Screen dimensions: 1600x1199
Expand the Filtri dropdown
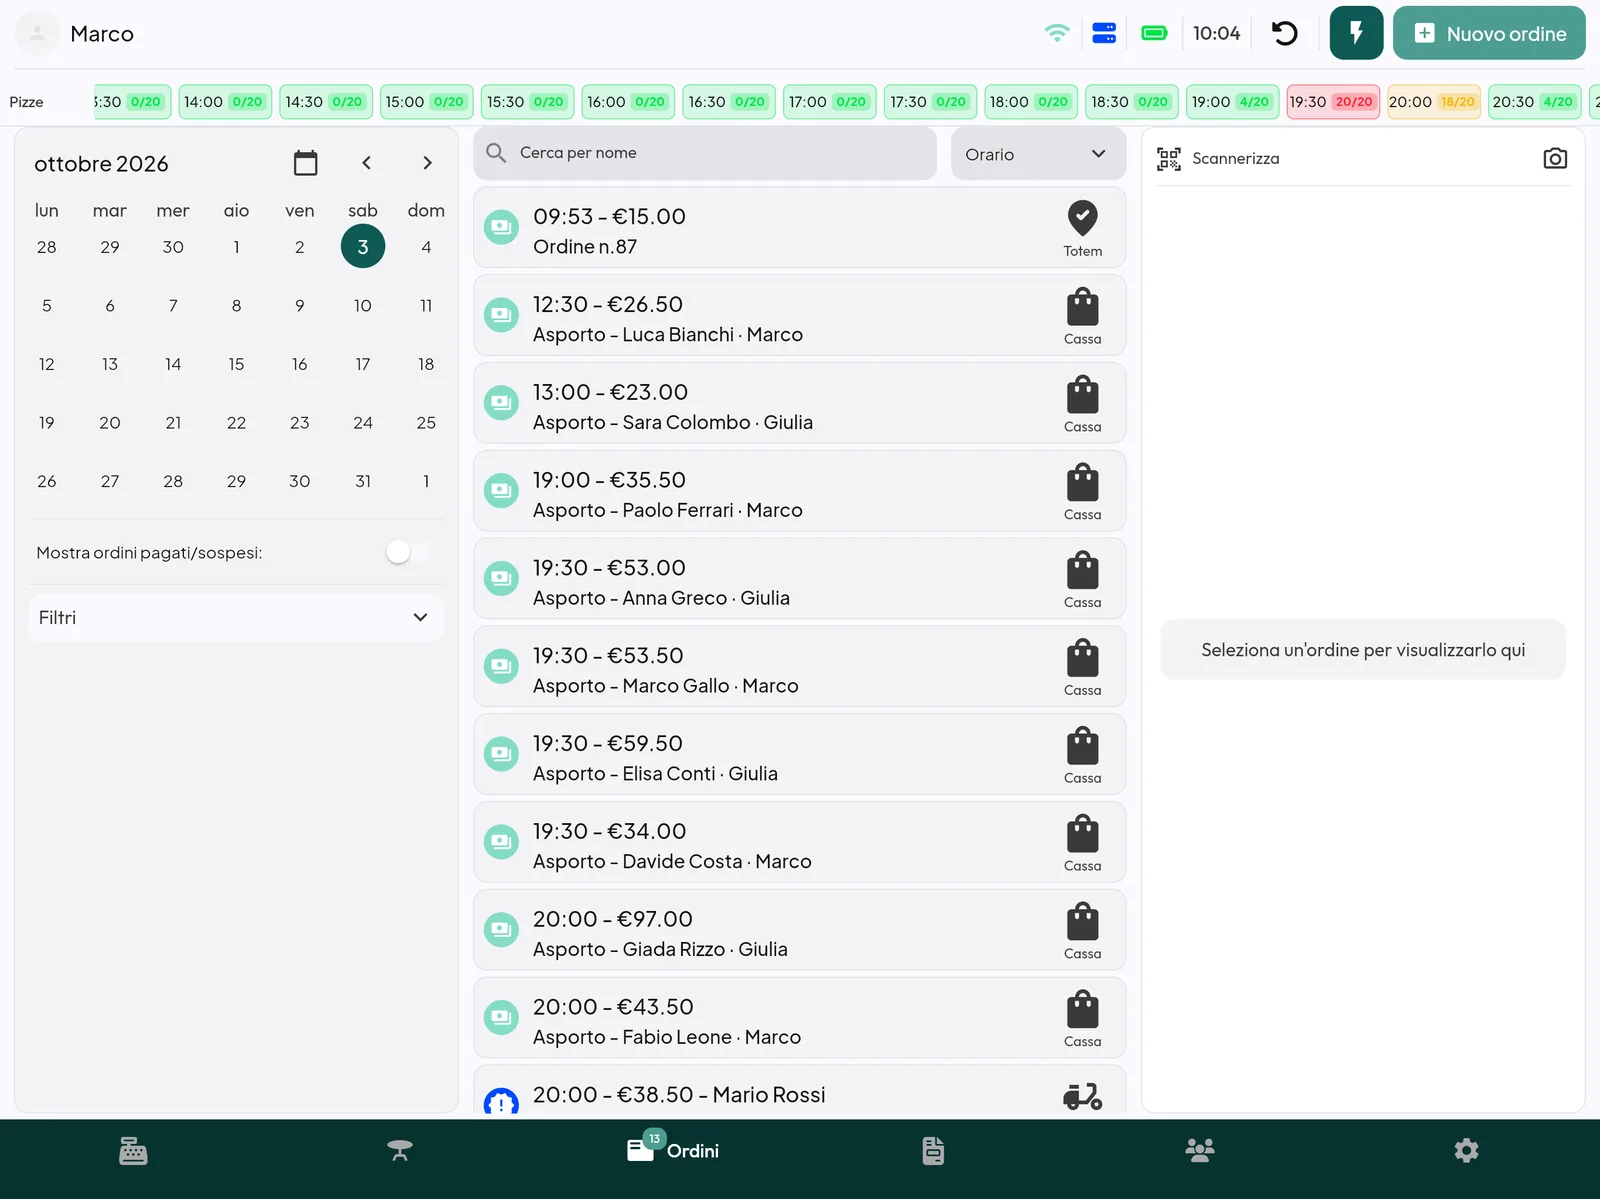(x=236, y=618)
